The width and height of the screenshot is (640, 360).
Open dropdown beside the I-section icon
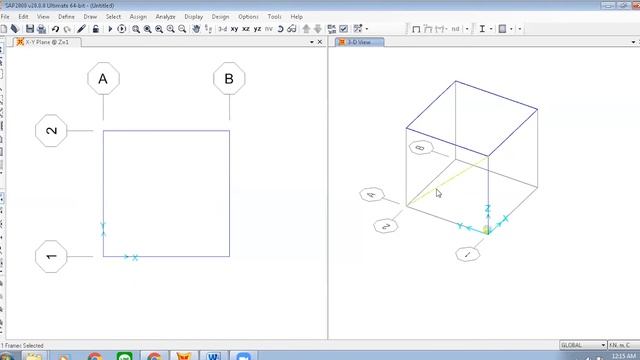491,29
